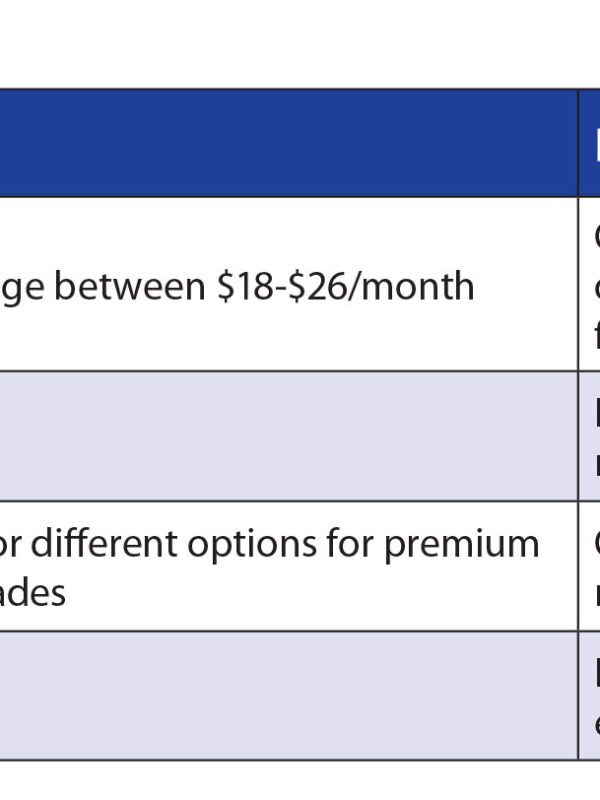Image resolution: width=600 pixels, height=800 pixels.
Task: Click the right-column lavender cell in the bottom row
Action: pyautogui.click(x=590, y=695)
